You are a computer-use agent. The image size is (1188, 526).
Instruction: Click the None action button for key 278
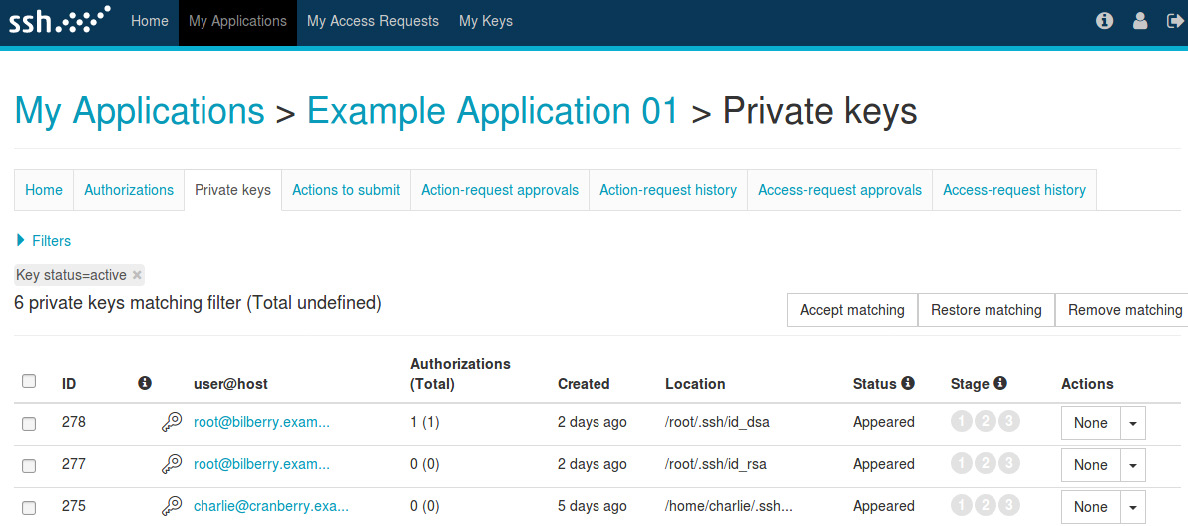pyautogui.click(x=1091, y=424)
